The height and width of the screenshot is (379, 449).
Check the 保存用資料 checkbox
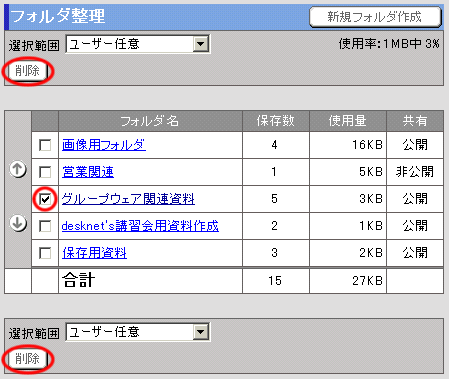(45, 253)
